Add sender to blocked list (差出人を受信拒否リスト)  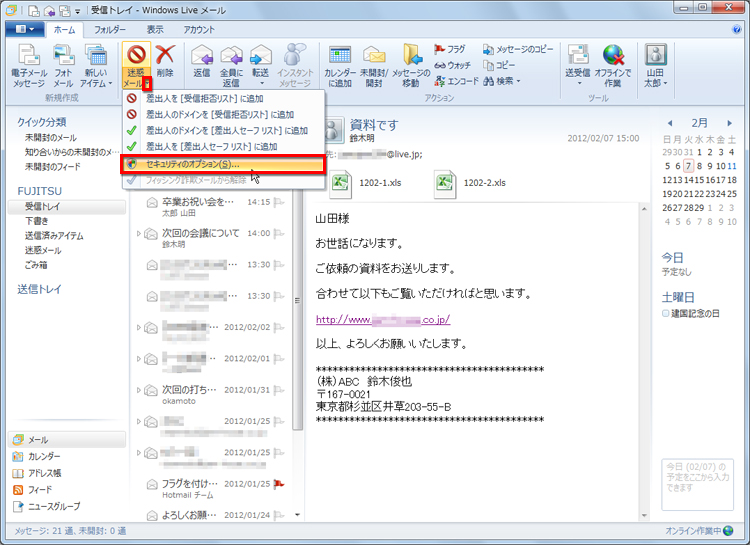click(x=223, y=99)
